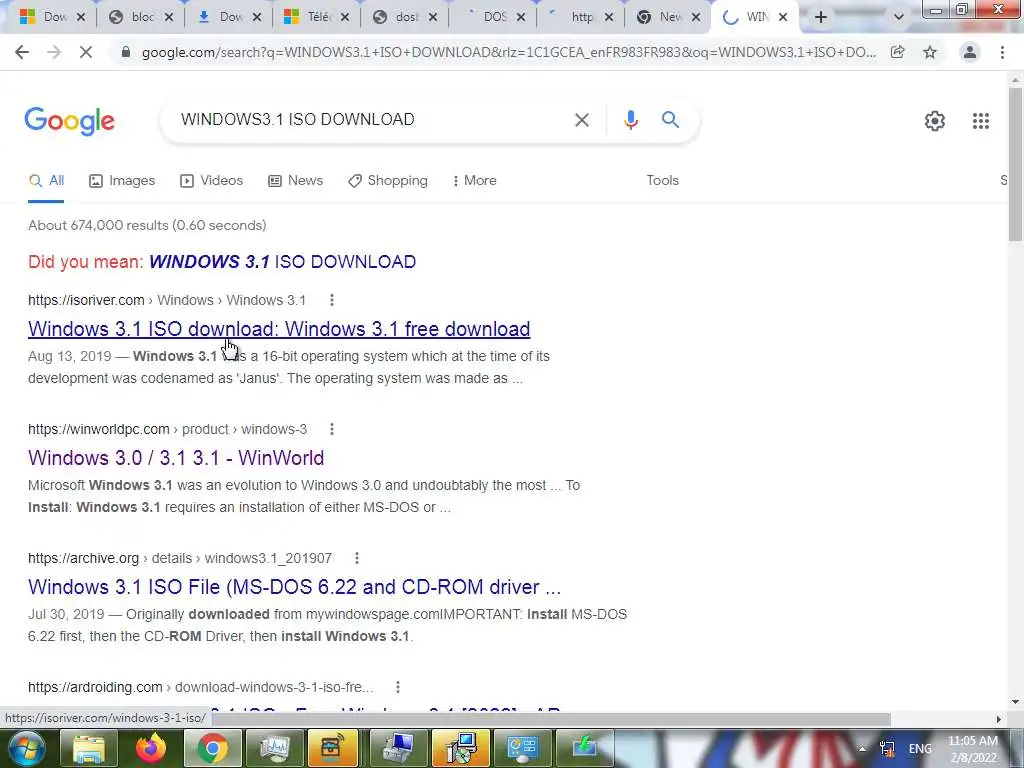Click the vertical page scrollbar thumb

point(1016,163)
